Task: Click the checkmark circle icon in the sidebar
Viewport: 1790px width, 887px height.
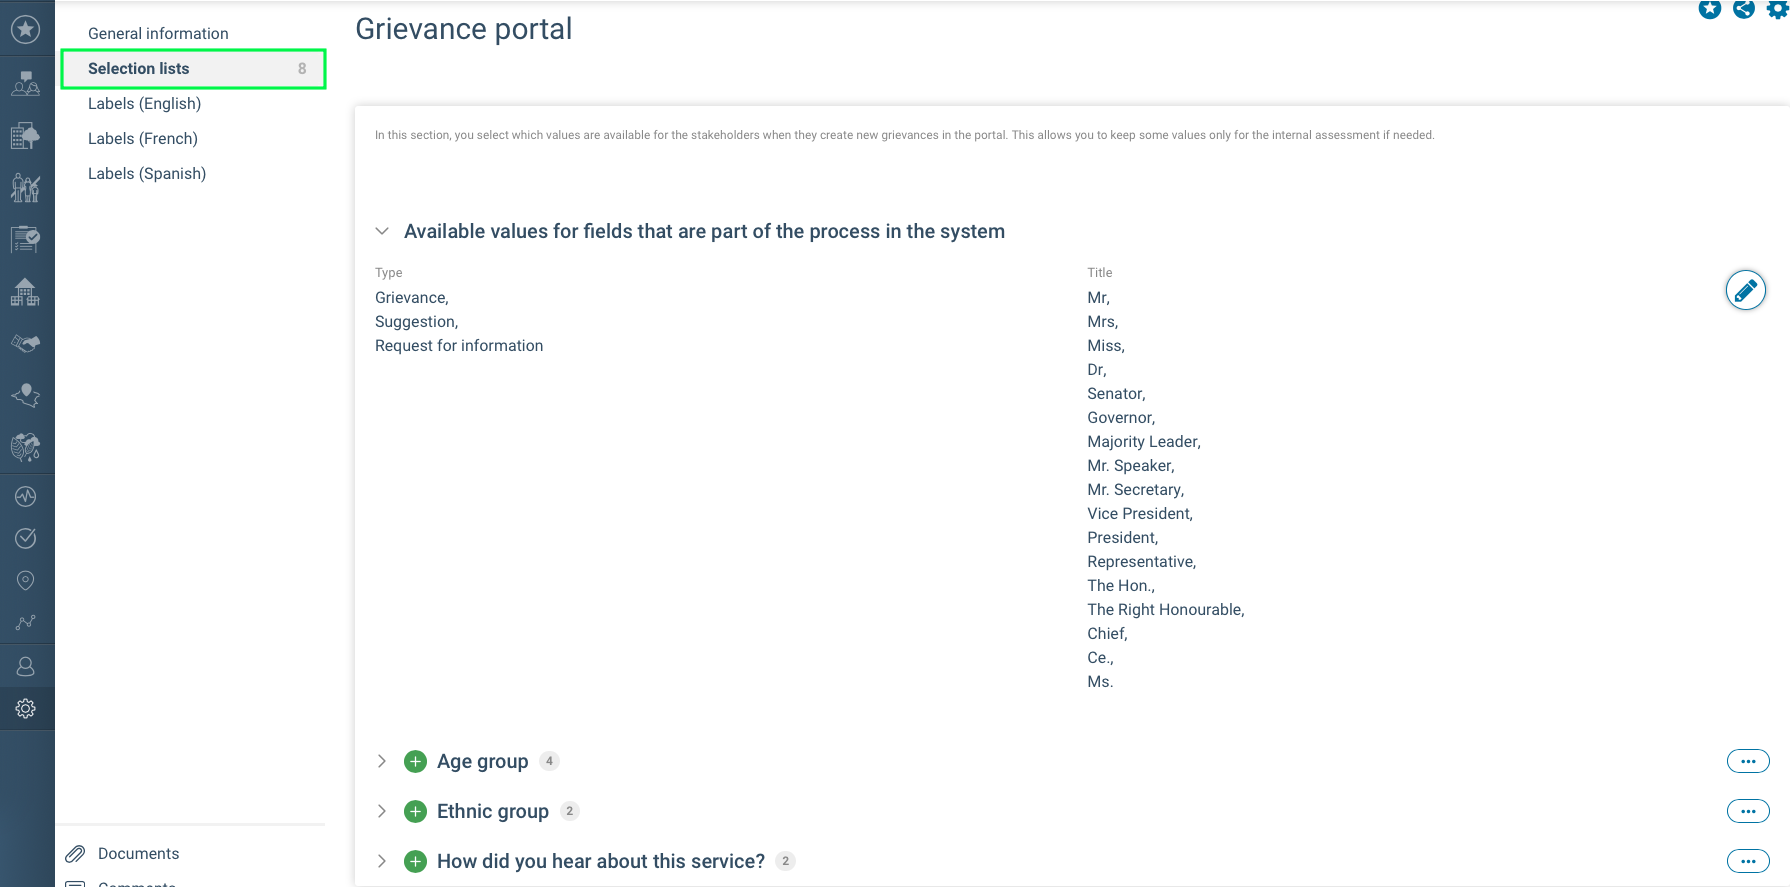Action: pos(25,537)
